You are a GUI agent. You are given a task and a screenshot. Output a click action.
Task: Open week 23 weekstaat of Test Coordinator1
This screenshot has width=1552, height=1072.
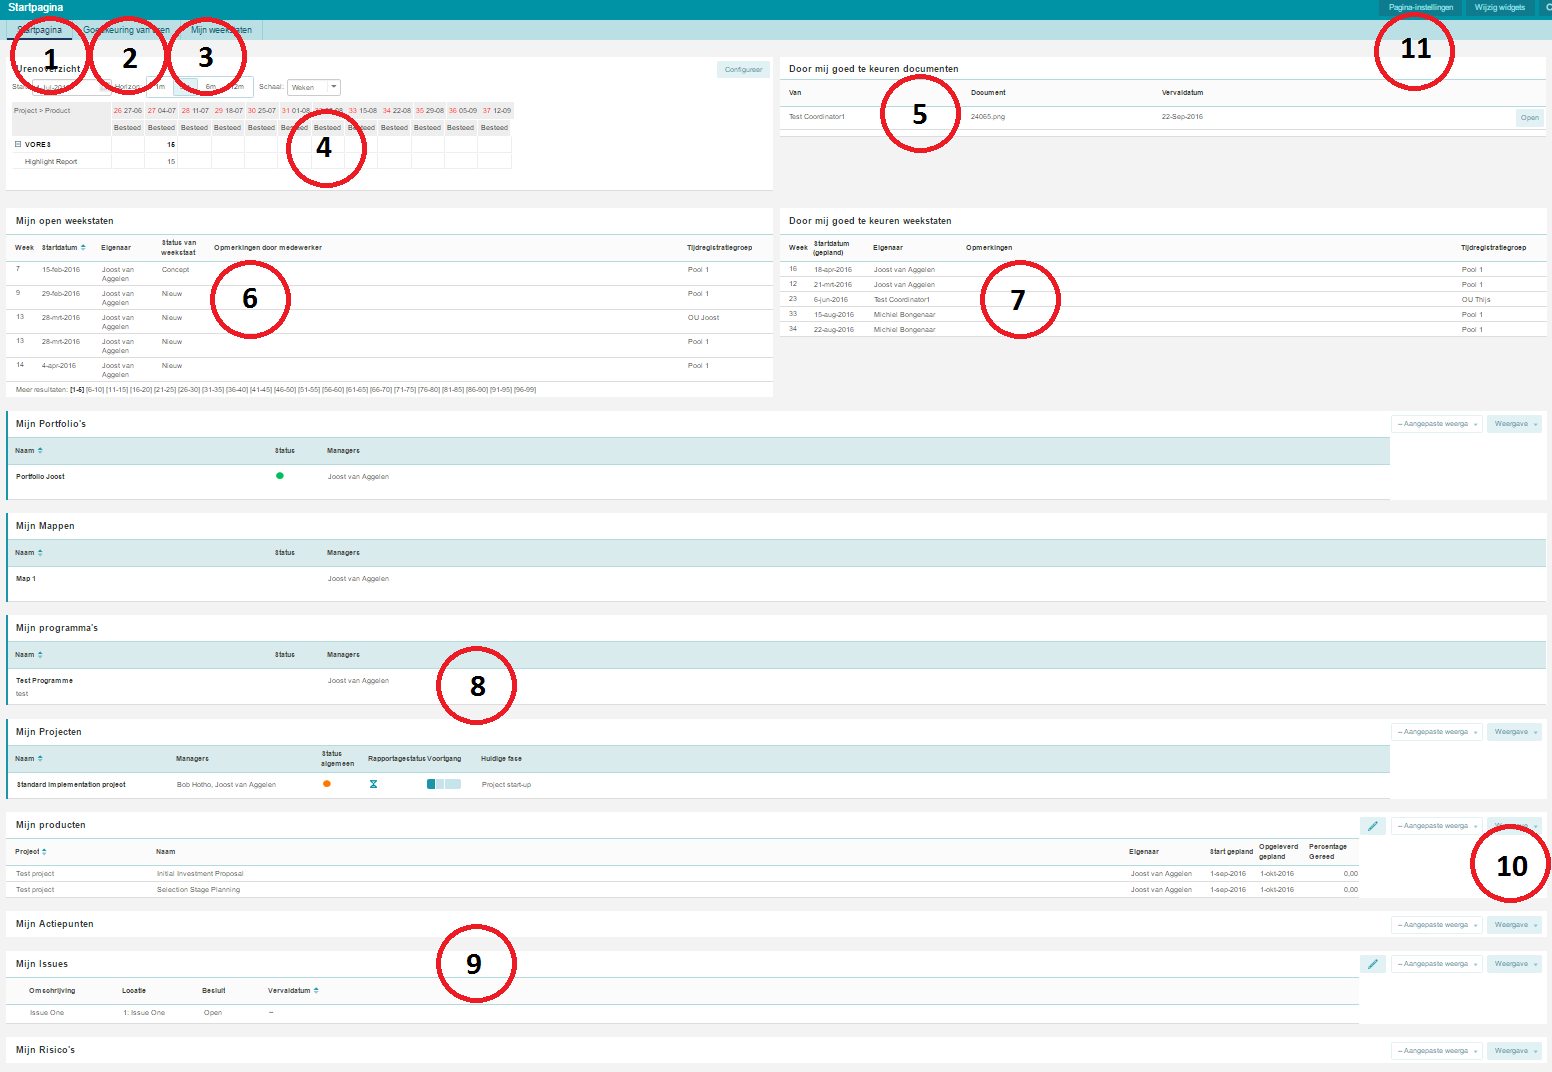tap(793, 299)
